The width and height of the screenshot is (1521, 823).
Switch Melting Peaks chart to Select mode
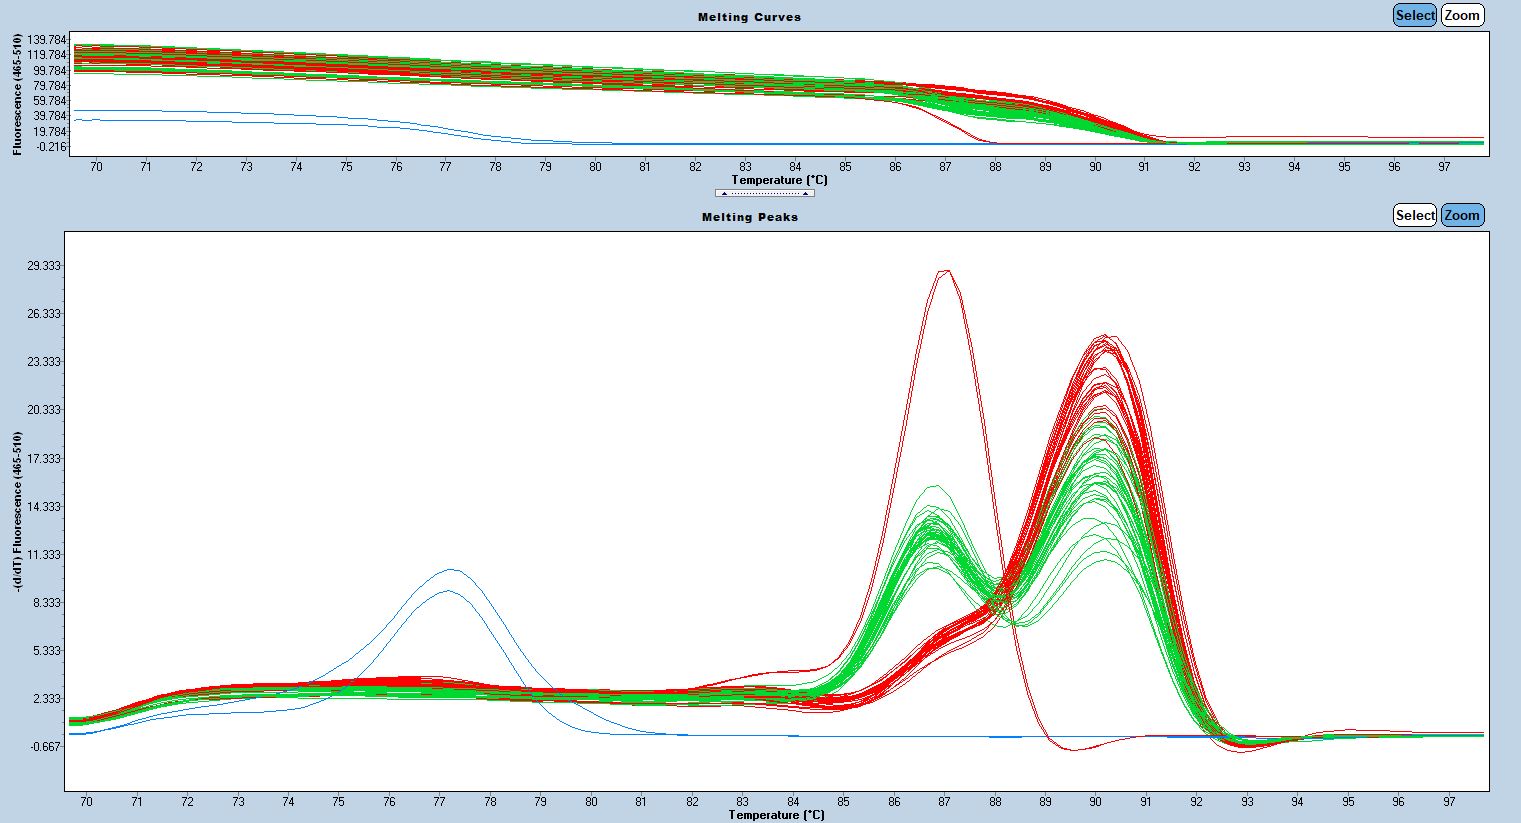[1415, 215]
